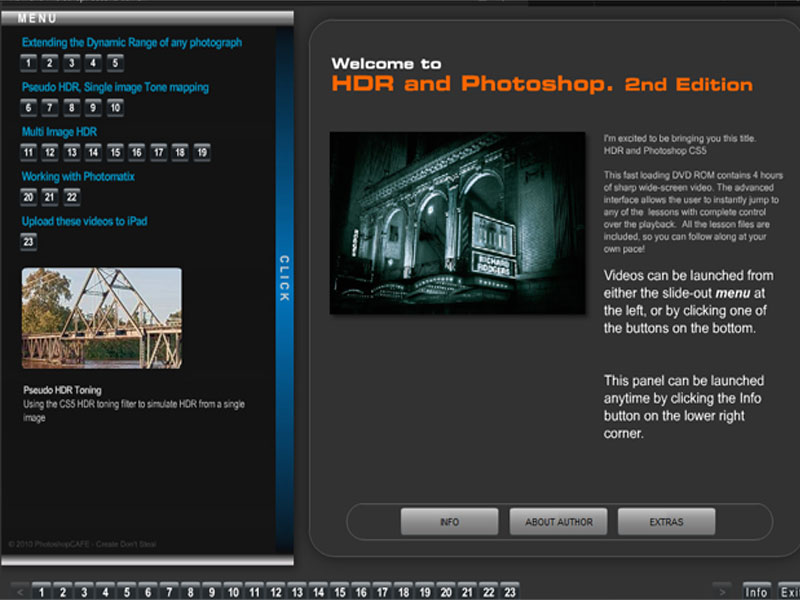The image size is (800, 600).
Task: Jump to lesson 23 from the bottom bar
Action: click(510, 592)
